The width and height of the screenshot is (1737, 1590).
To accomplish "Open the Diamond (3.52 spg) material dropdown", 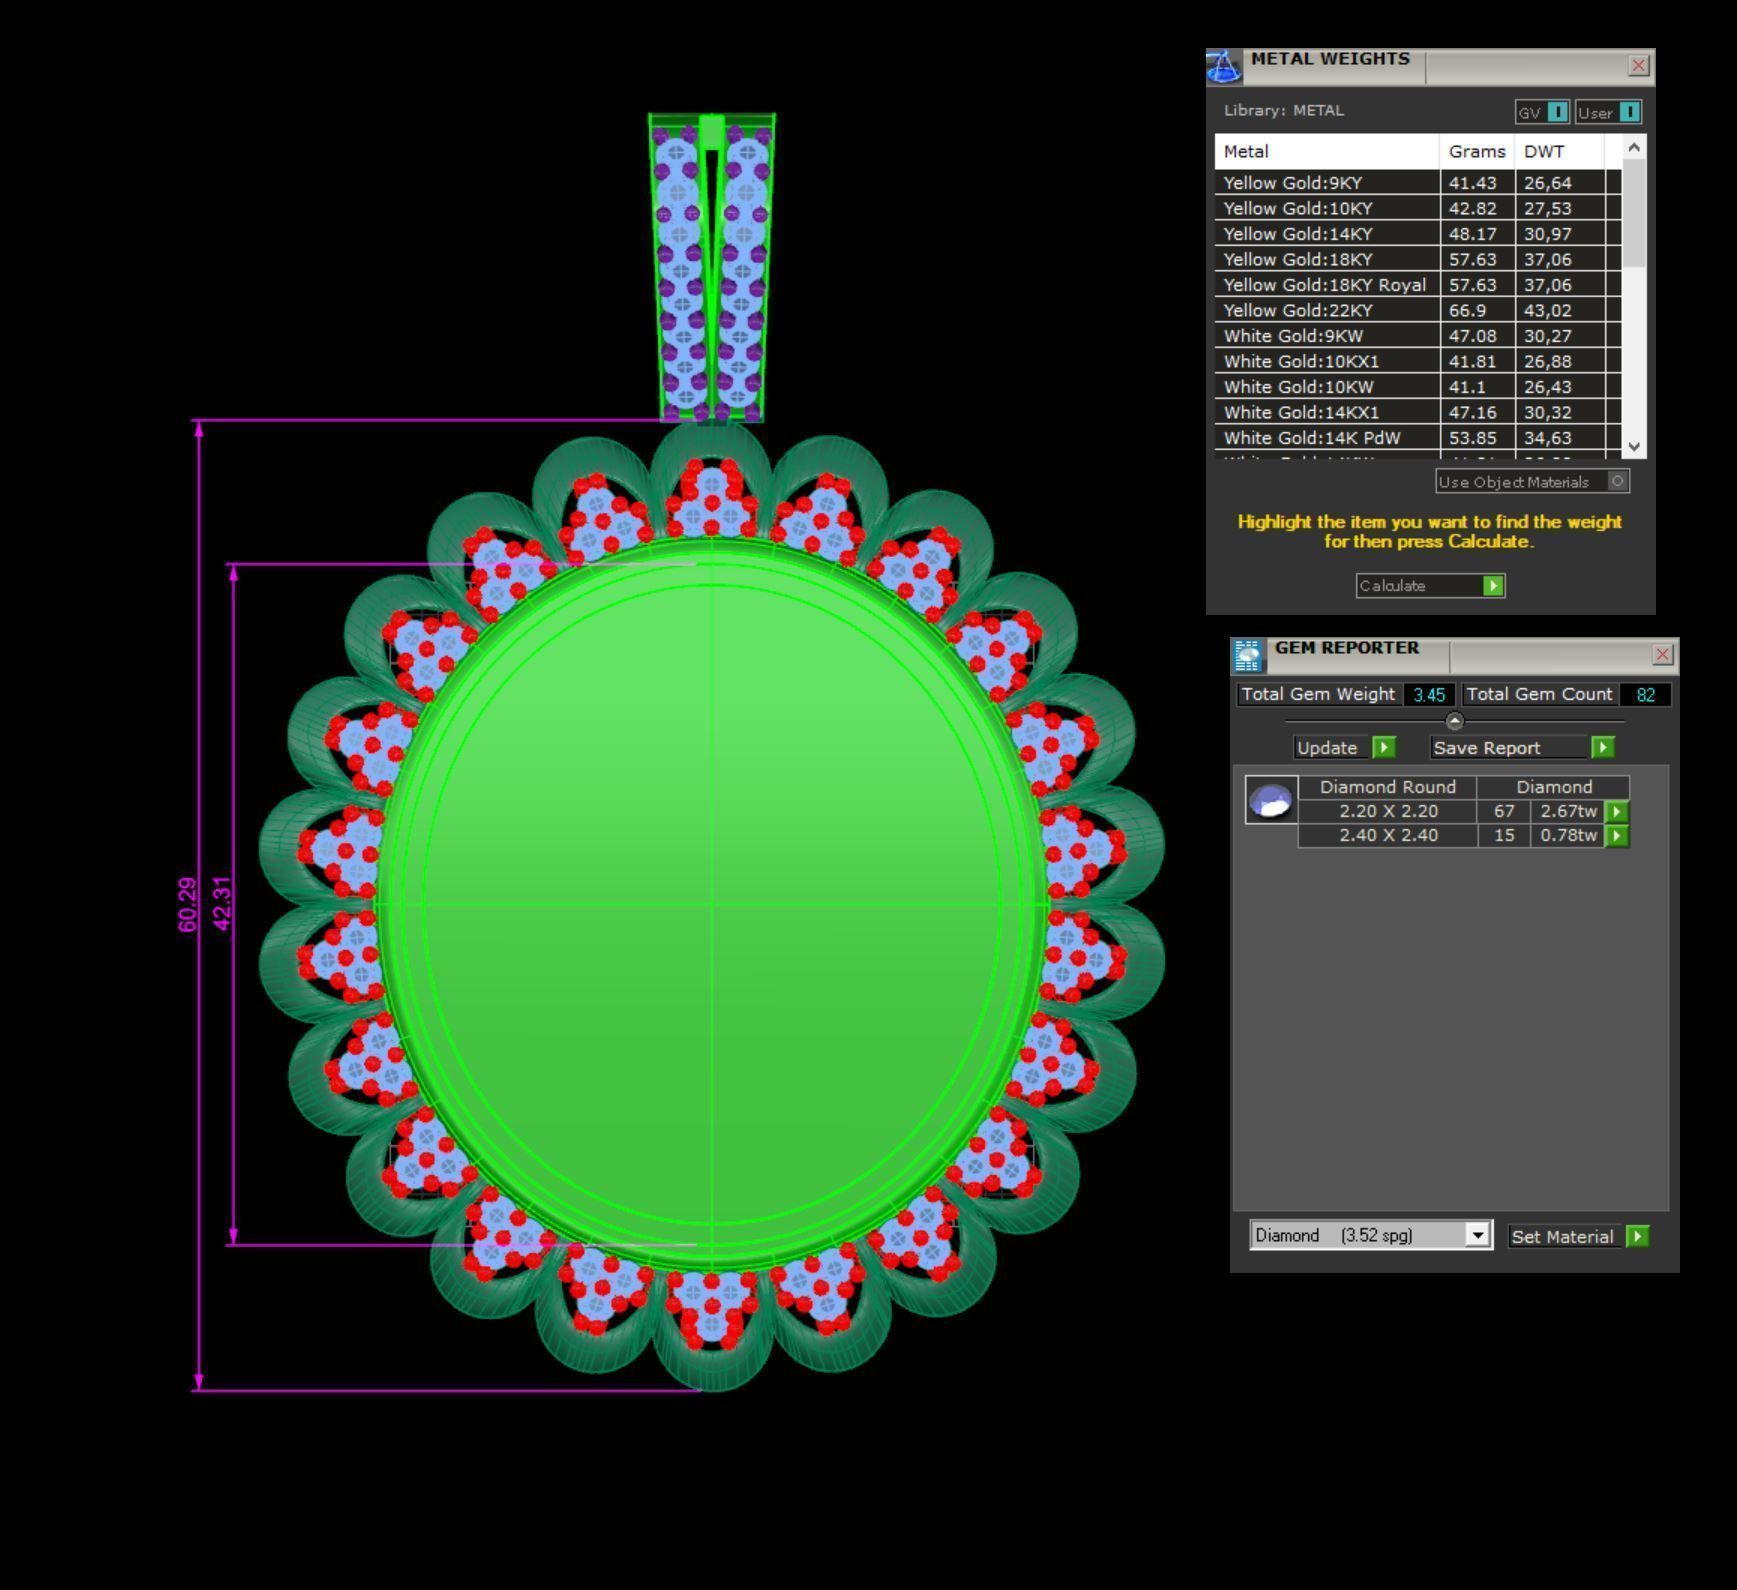I will click(1477, 1235).
